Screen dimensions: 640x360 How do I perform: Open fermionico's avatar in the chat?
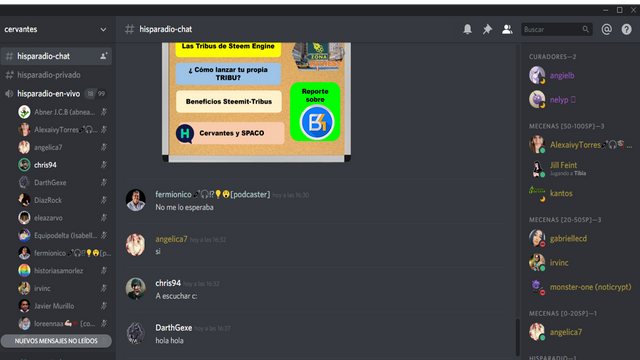coord(136,200)
